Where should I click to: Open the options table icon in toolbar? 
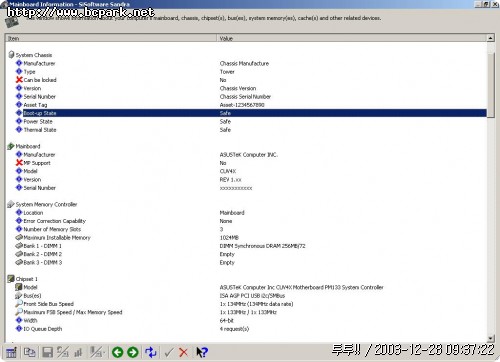coord(11,352)
